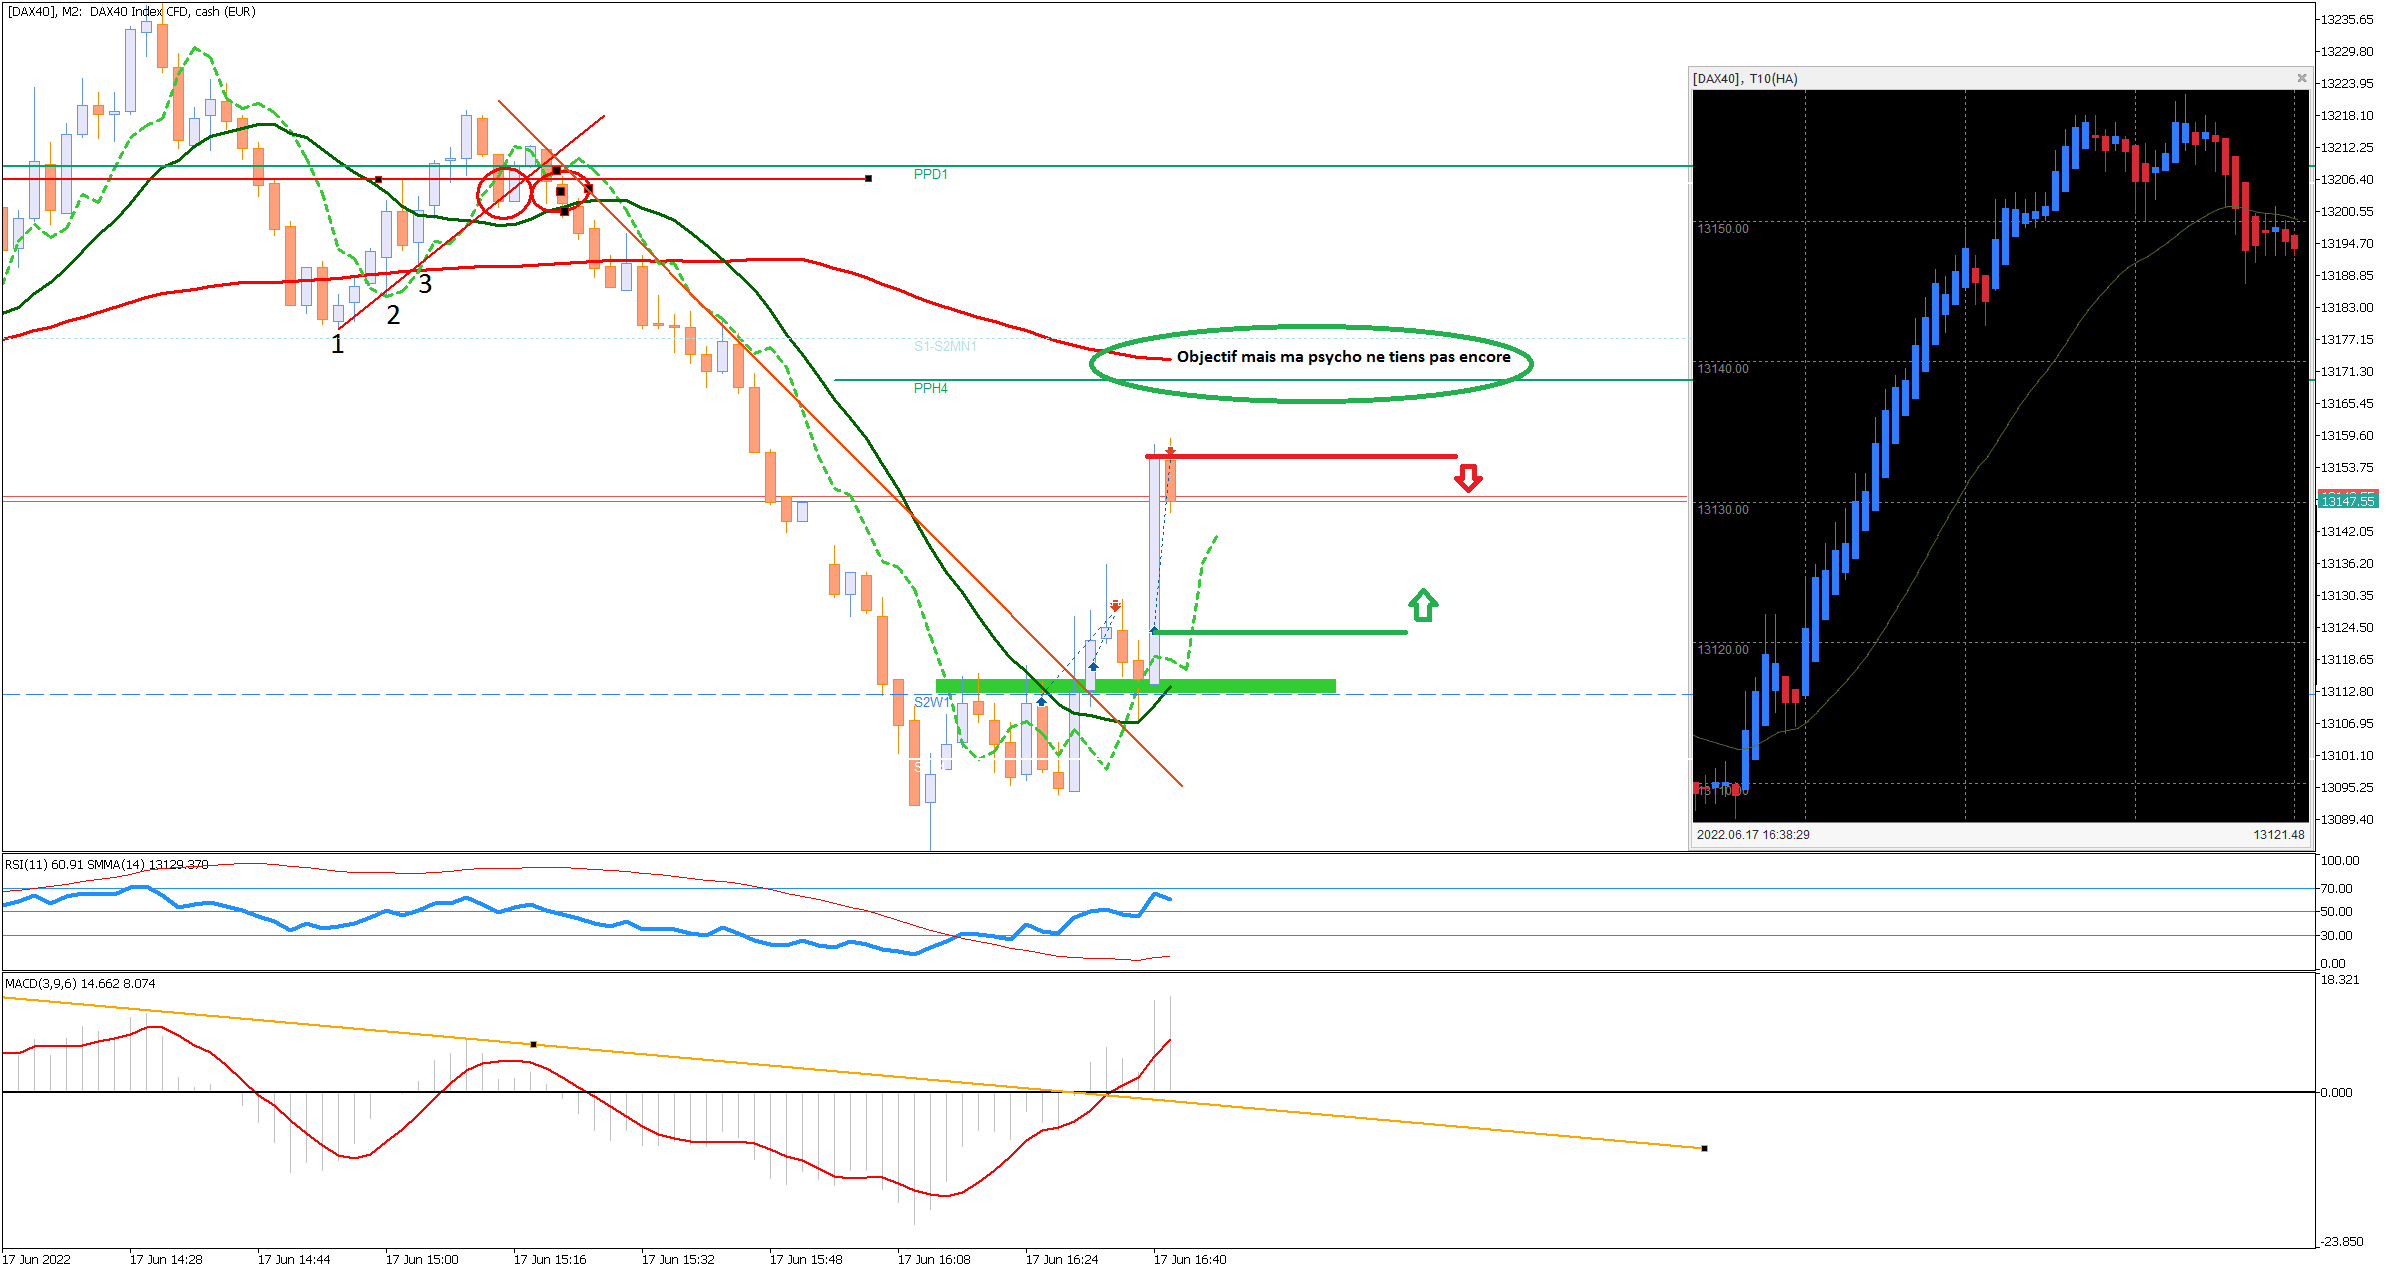Click the PPH4 pivot level label

(930, 388)
